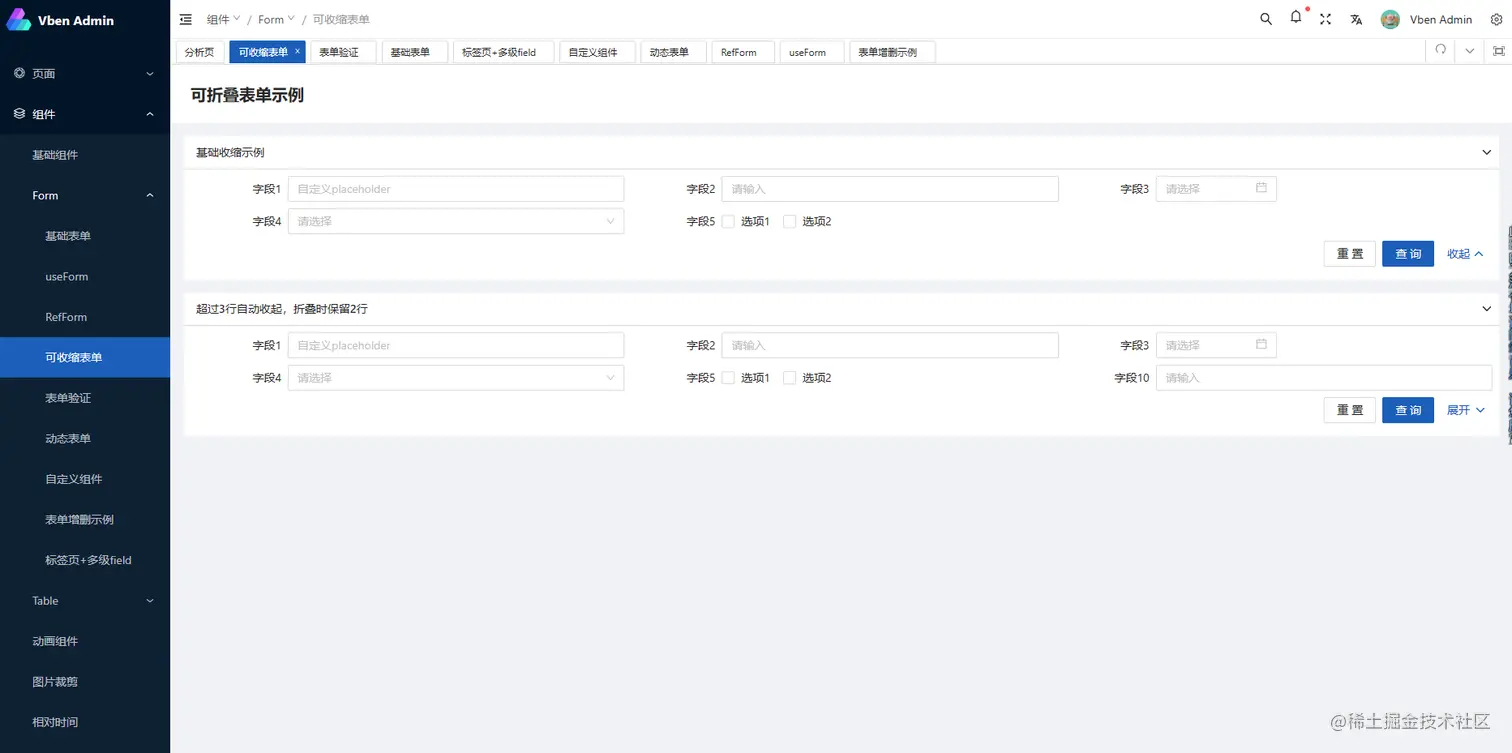Switch to the 分析页 tab
This screenshot has width=1512, height=753.
(x=199, y=51)
